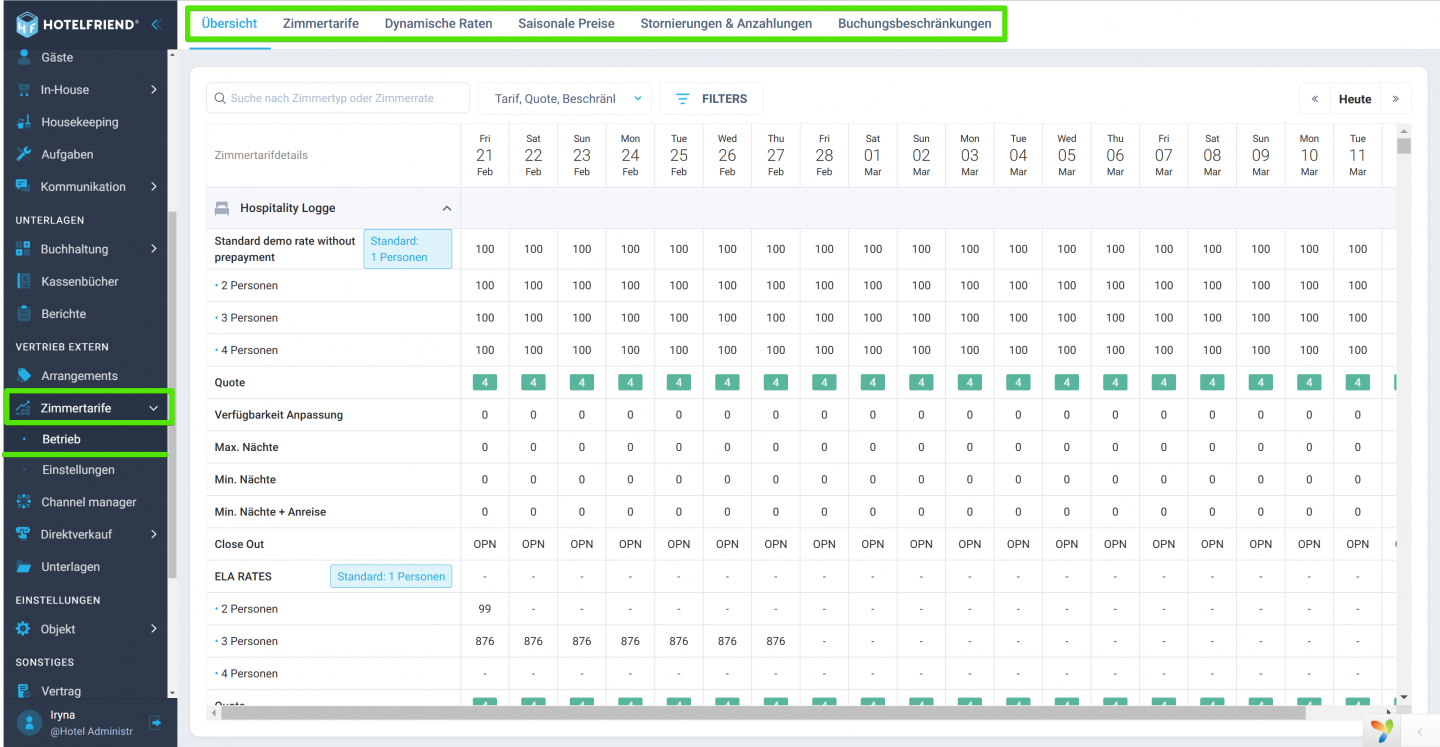Click green Quote badge for Fri 21 Feb
The height and width of the screenshot is (747, 1440).
point(485,382)
